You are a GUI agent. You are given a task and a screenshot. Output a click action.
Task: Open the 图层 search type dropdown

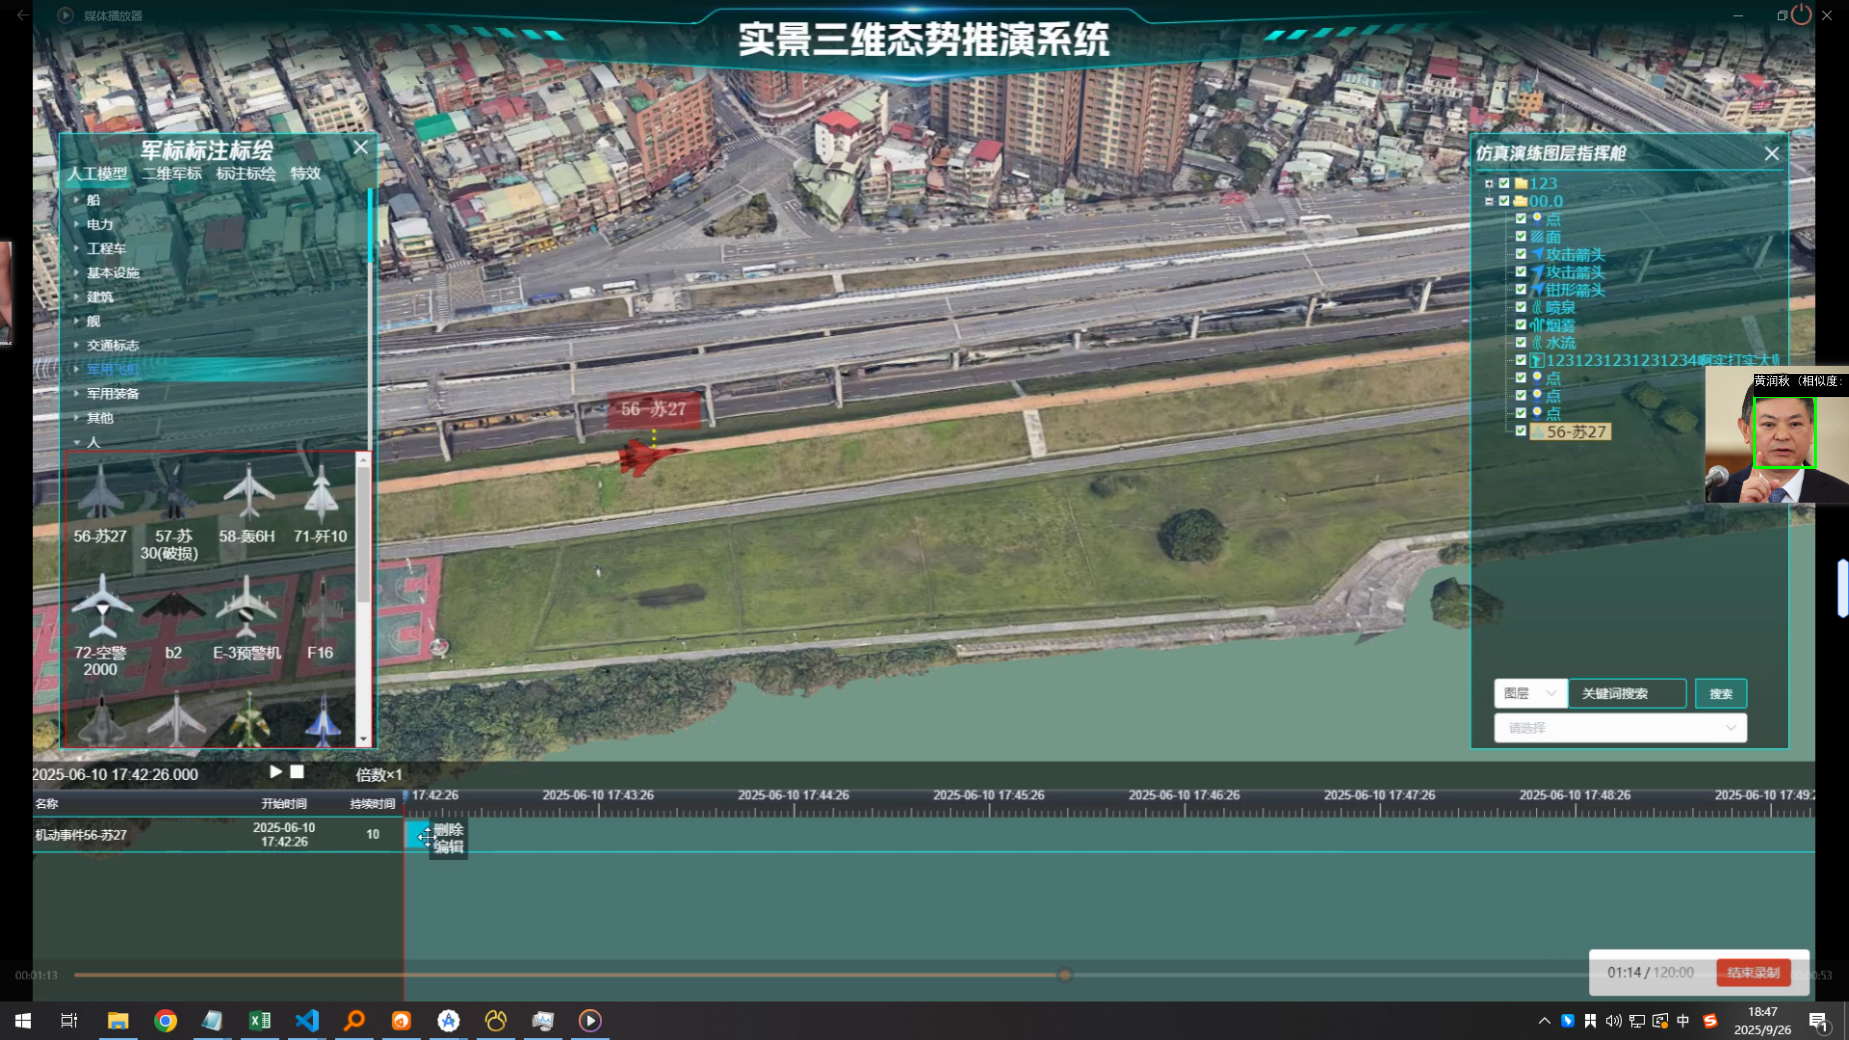(1530, 693)
